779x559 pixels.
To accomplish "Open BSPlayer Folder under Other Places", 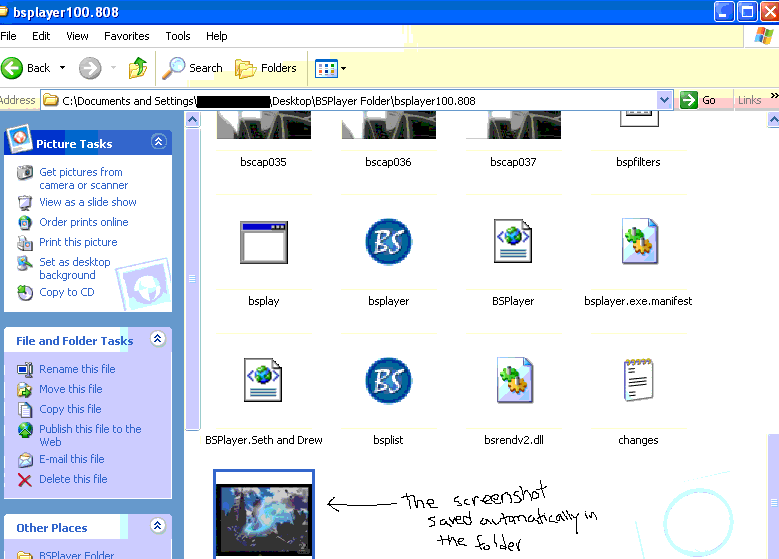I will [x=77, y=555].
